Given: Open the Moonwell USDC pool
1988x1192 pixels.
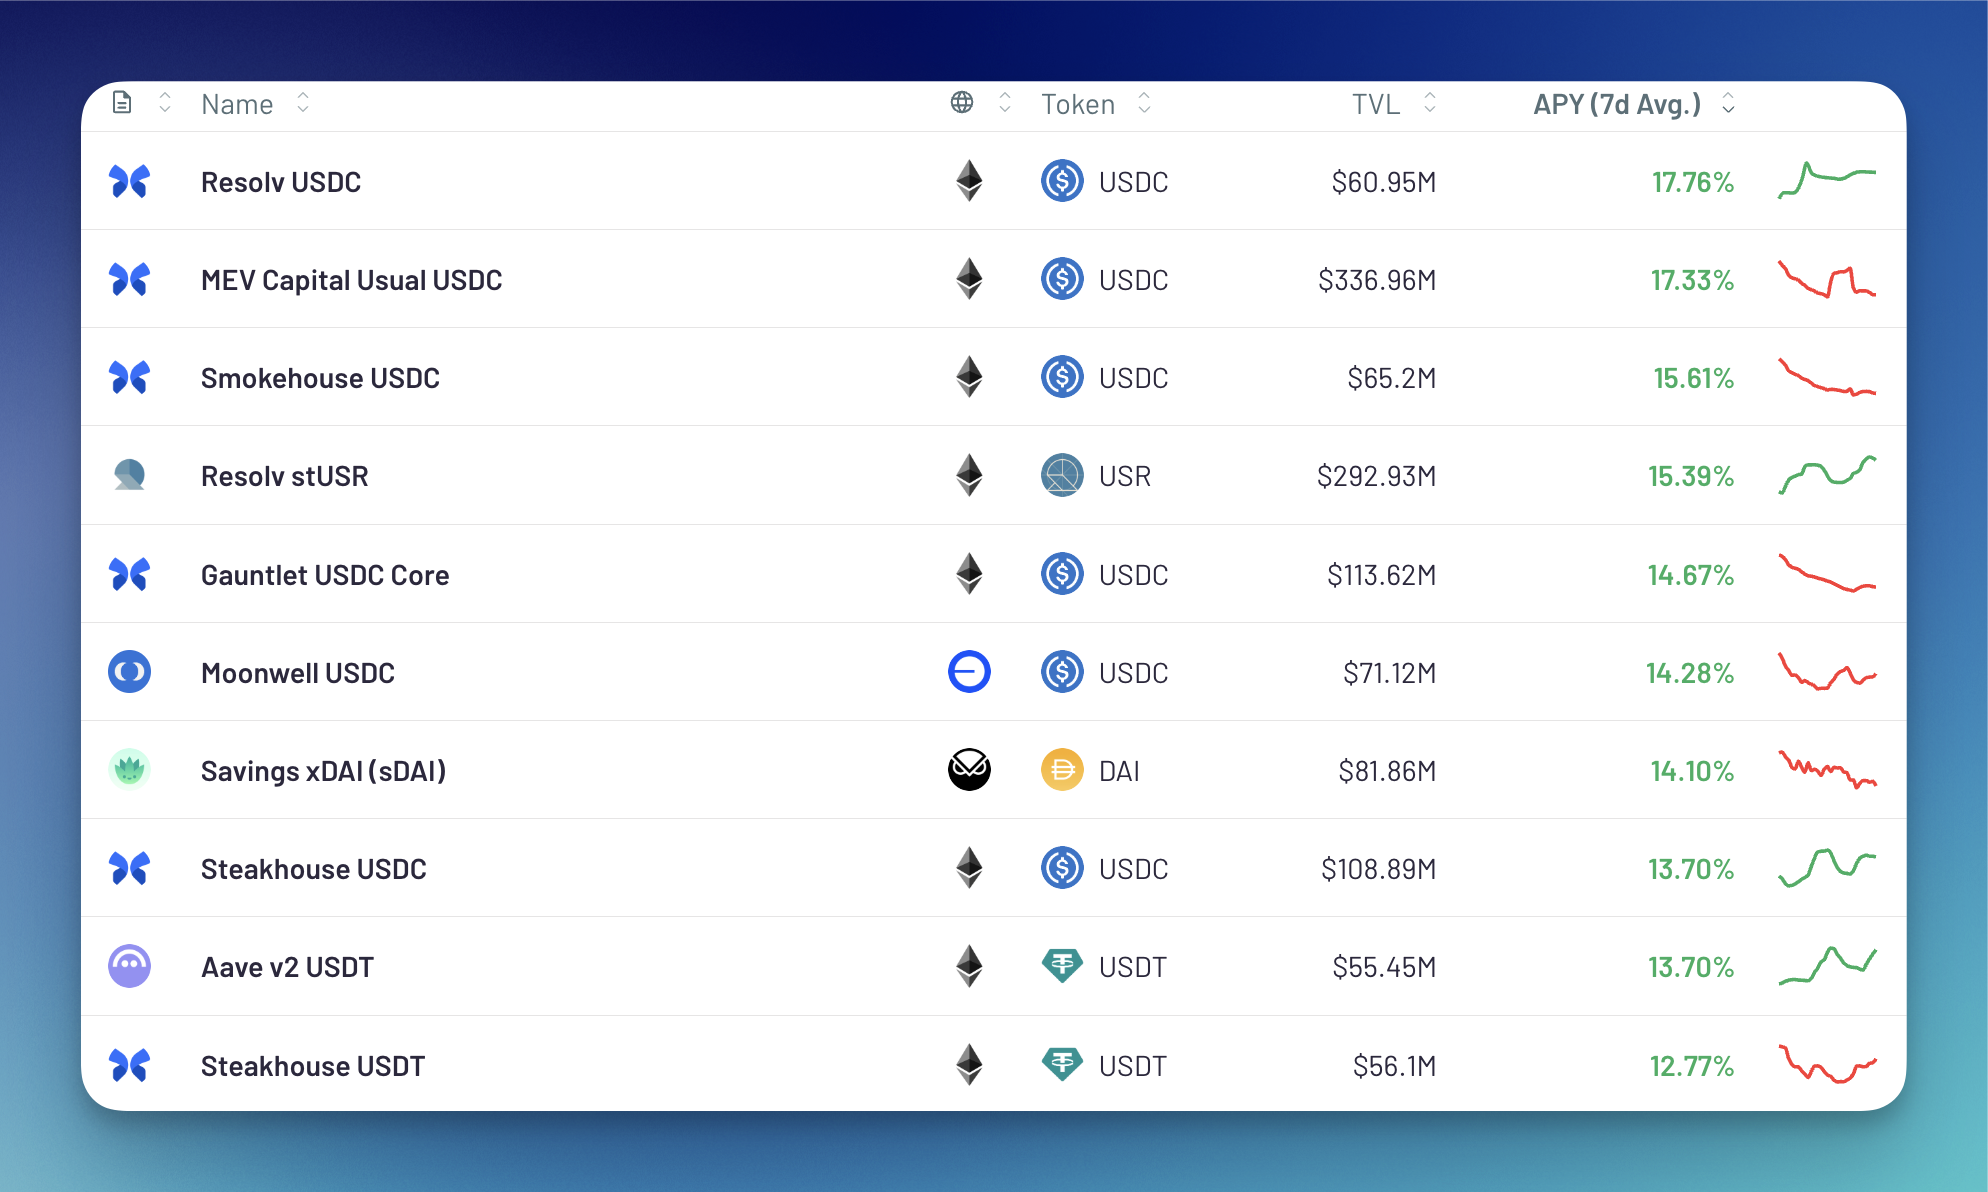Looking at the screenshot, I should pos(298,673).
